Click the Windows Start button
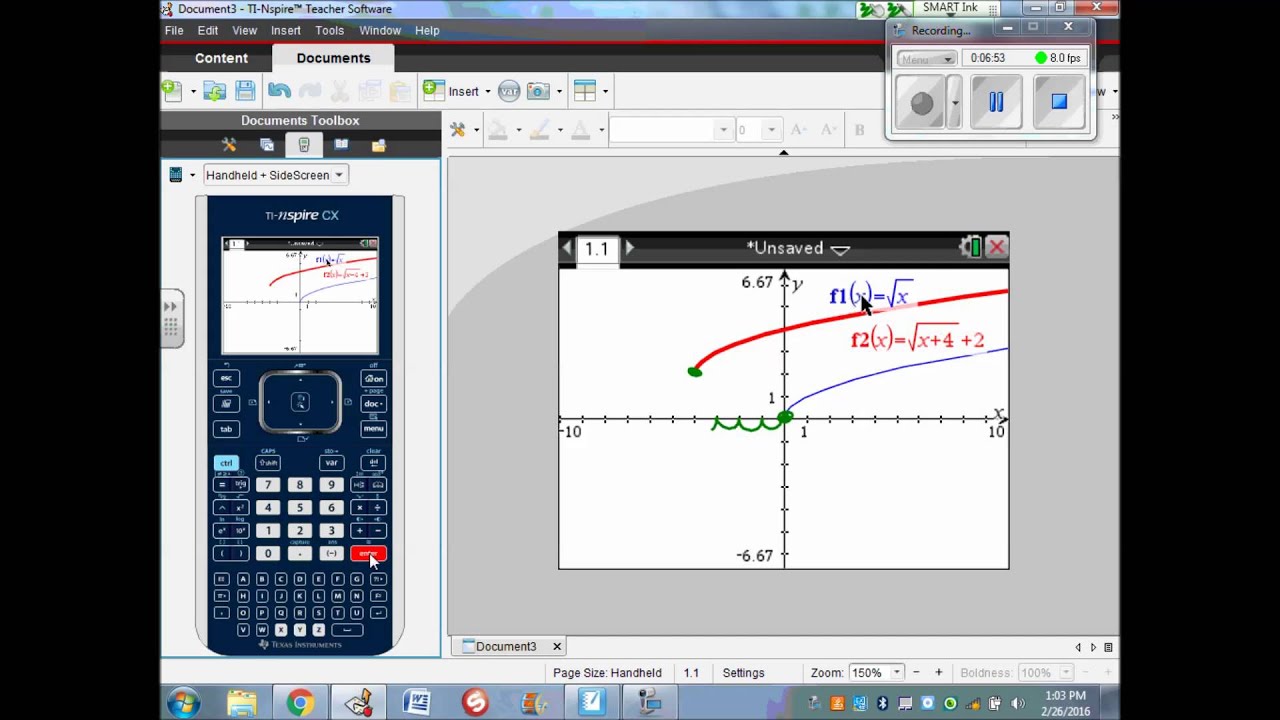Viewport: 1280px width, 720px height. [x=184, y=703]
